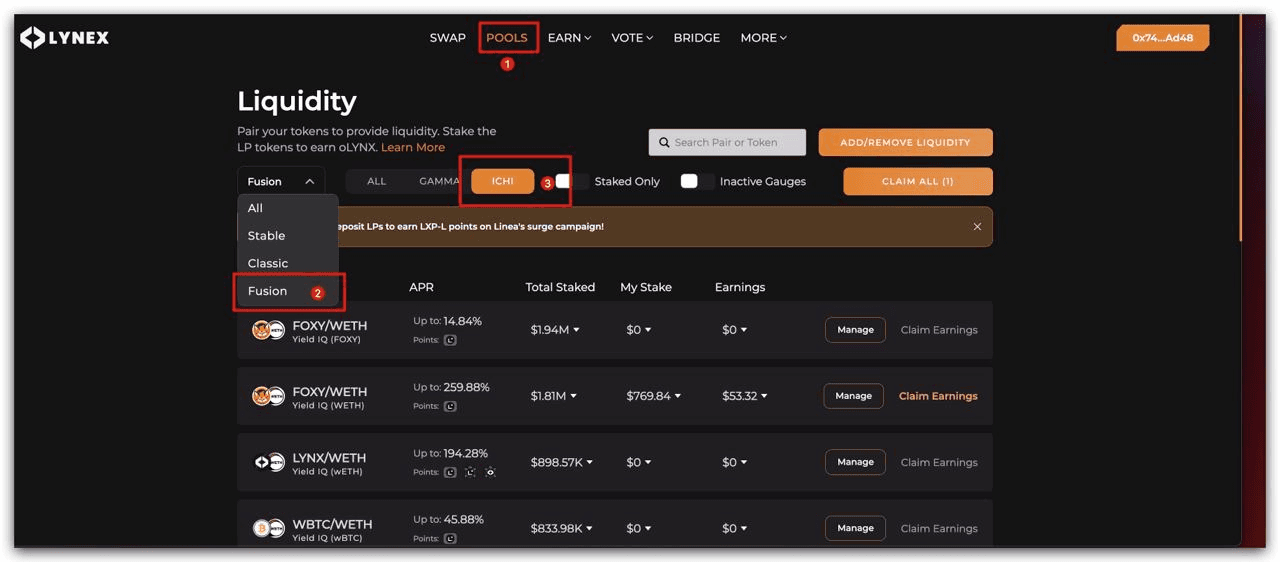Screen dimensions: 1280x562
Task: Focus the Search Pair or Token field
Action: pos(727,142)
